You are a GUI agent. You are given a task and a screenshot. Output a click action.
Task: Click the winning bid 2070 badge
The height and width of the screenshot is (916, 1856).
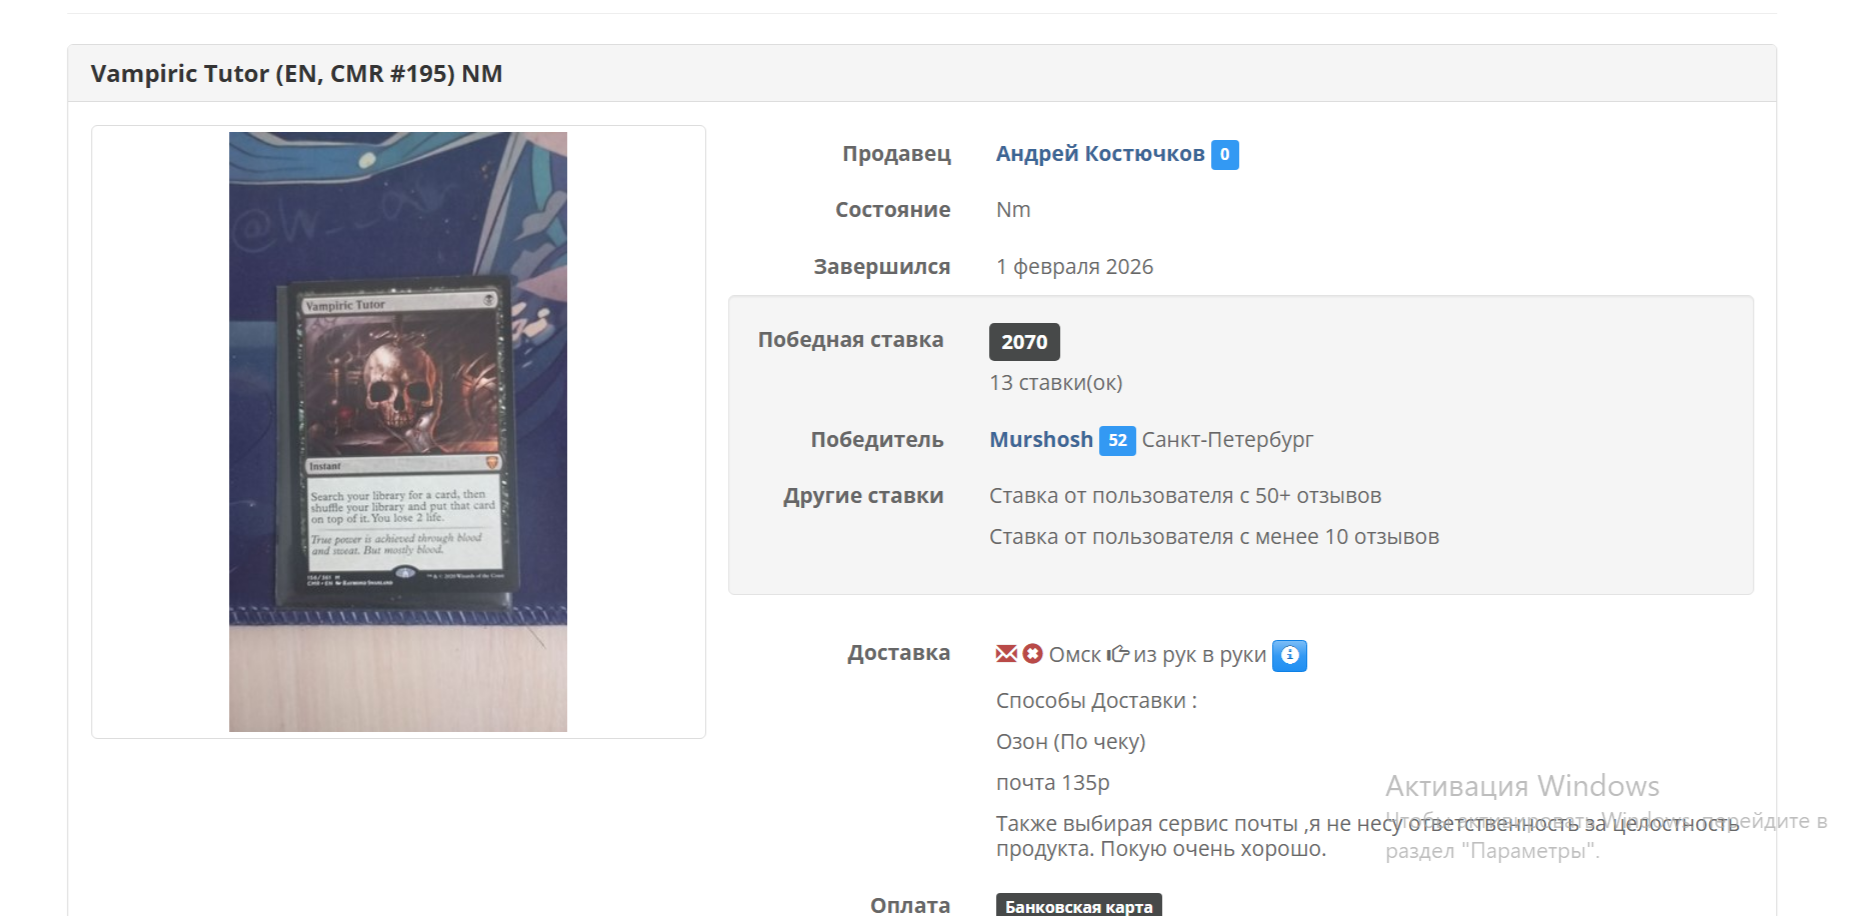pyautogui.click(x=1024, y=342)
